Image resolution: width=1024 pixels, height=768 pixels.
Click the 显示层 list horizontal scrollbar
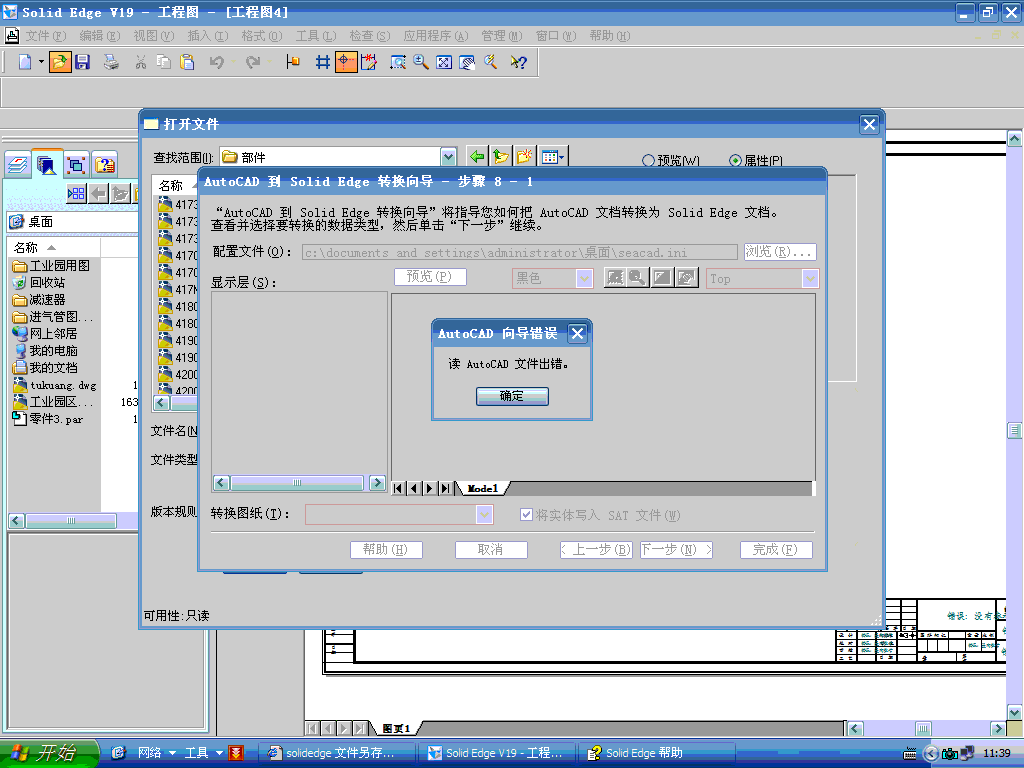point(299,483)
